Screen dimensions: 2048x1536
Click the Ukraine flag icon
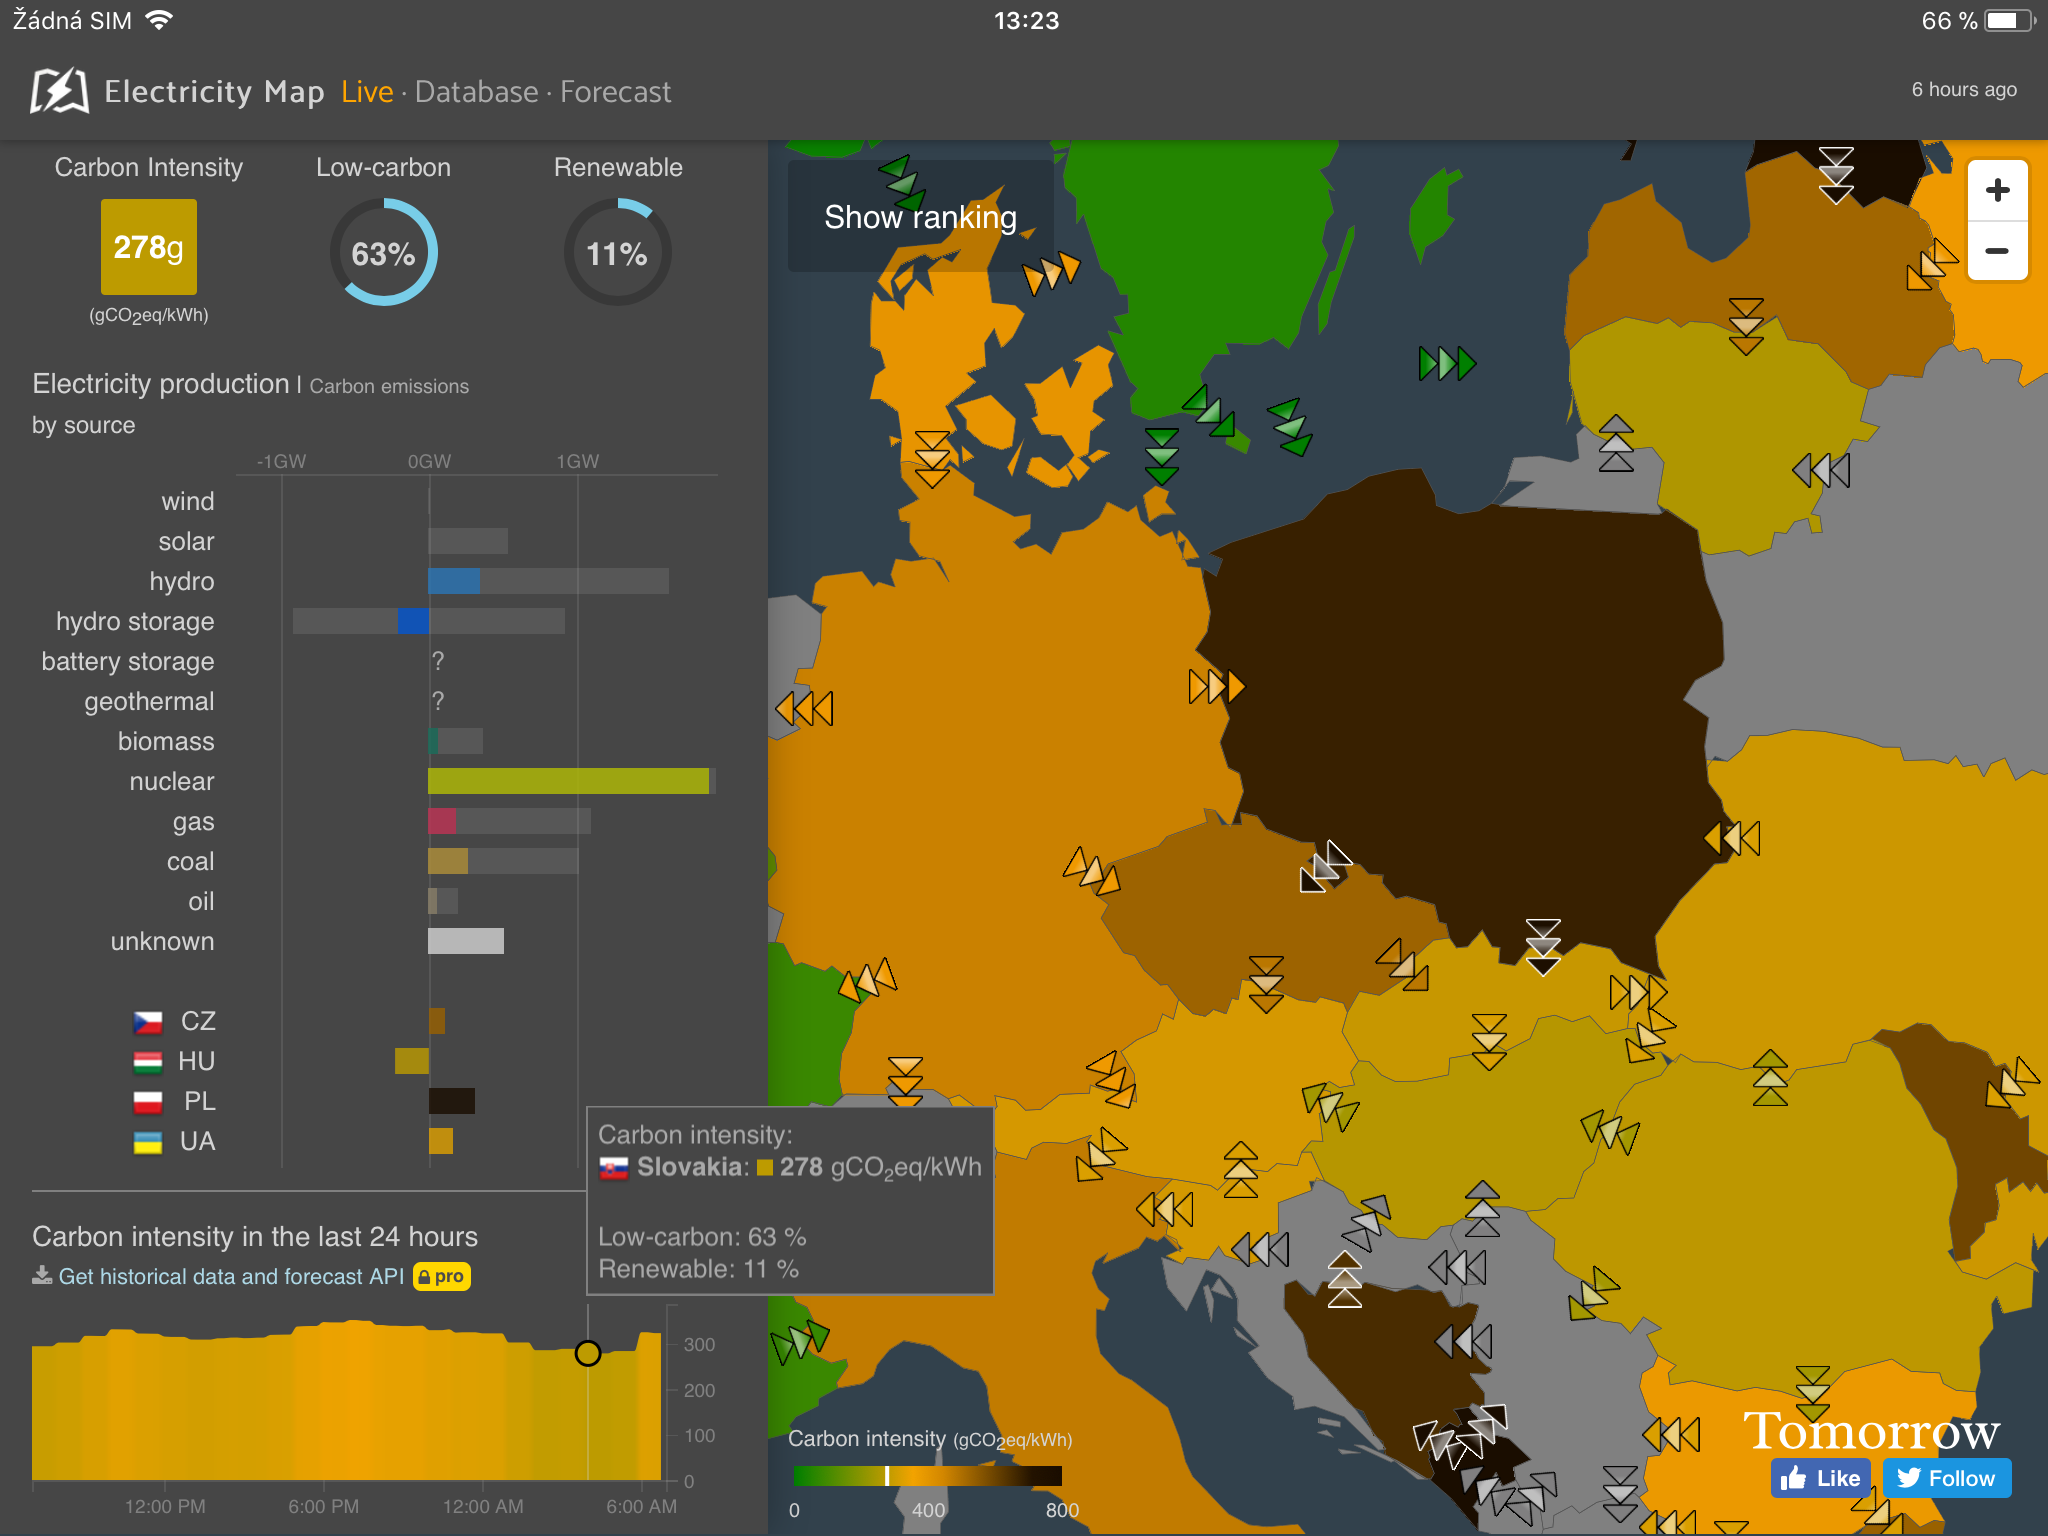pyautogui.click(x=148, y=1141)
